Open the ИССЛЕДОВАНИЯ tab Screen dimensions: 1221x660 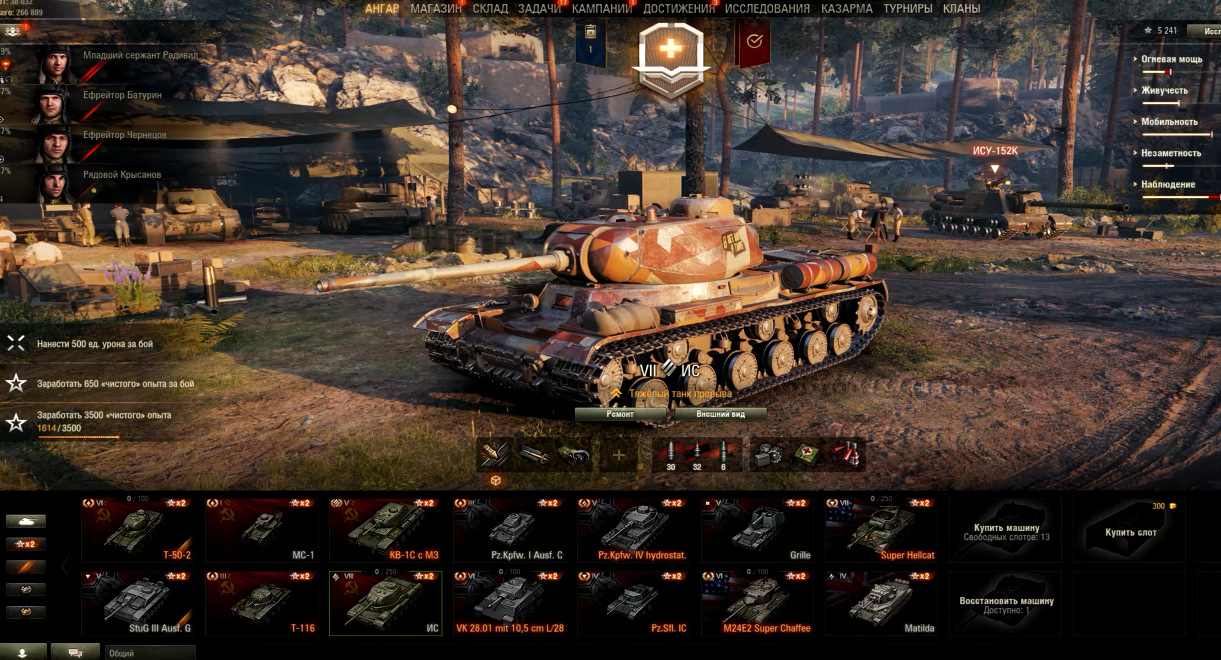767,8
